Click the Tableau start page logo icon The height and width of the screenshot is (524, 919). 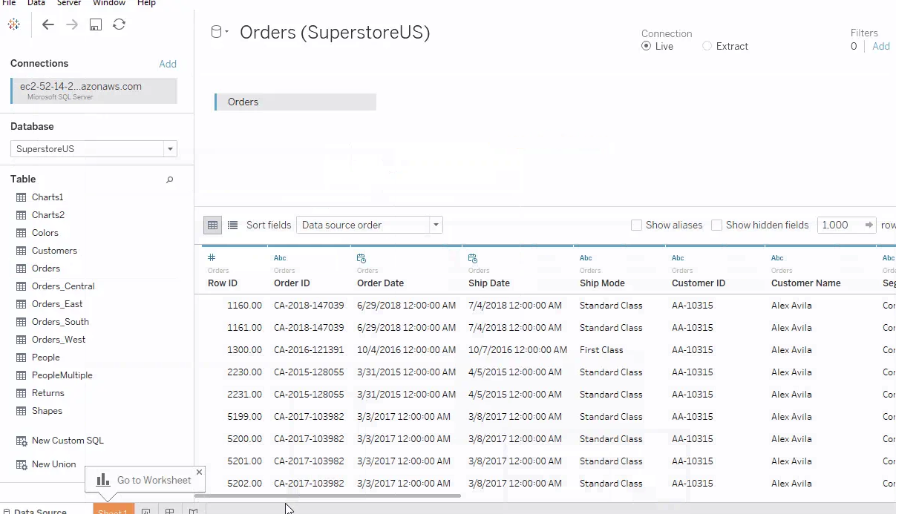pos(13,25)
